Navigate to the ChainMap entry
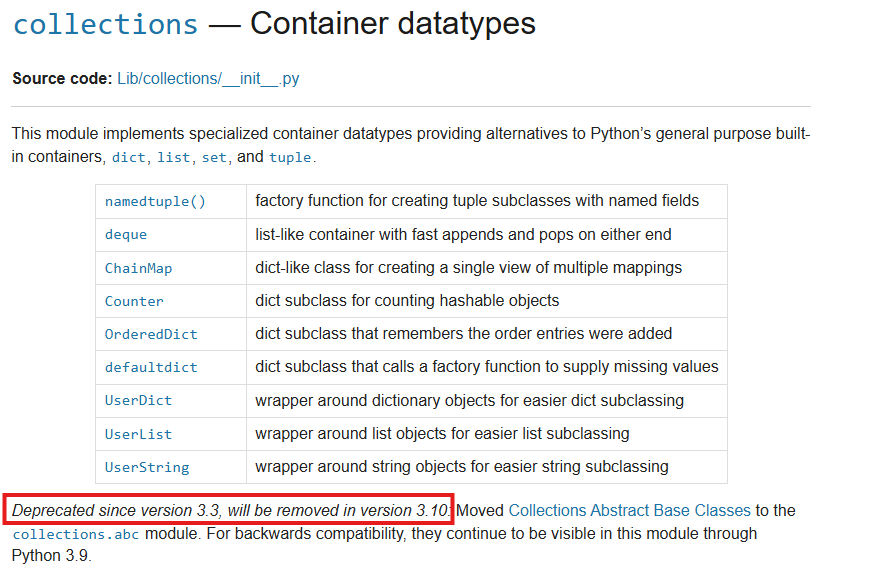Image resolution: width=877 pixels, height=579 pixels. 138,268
